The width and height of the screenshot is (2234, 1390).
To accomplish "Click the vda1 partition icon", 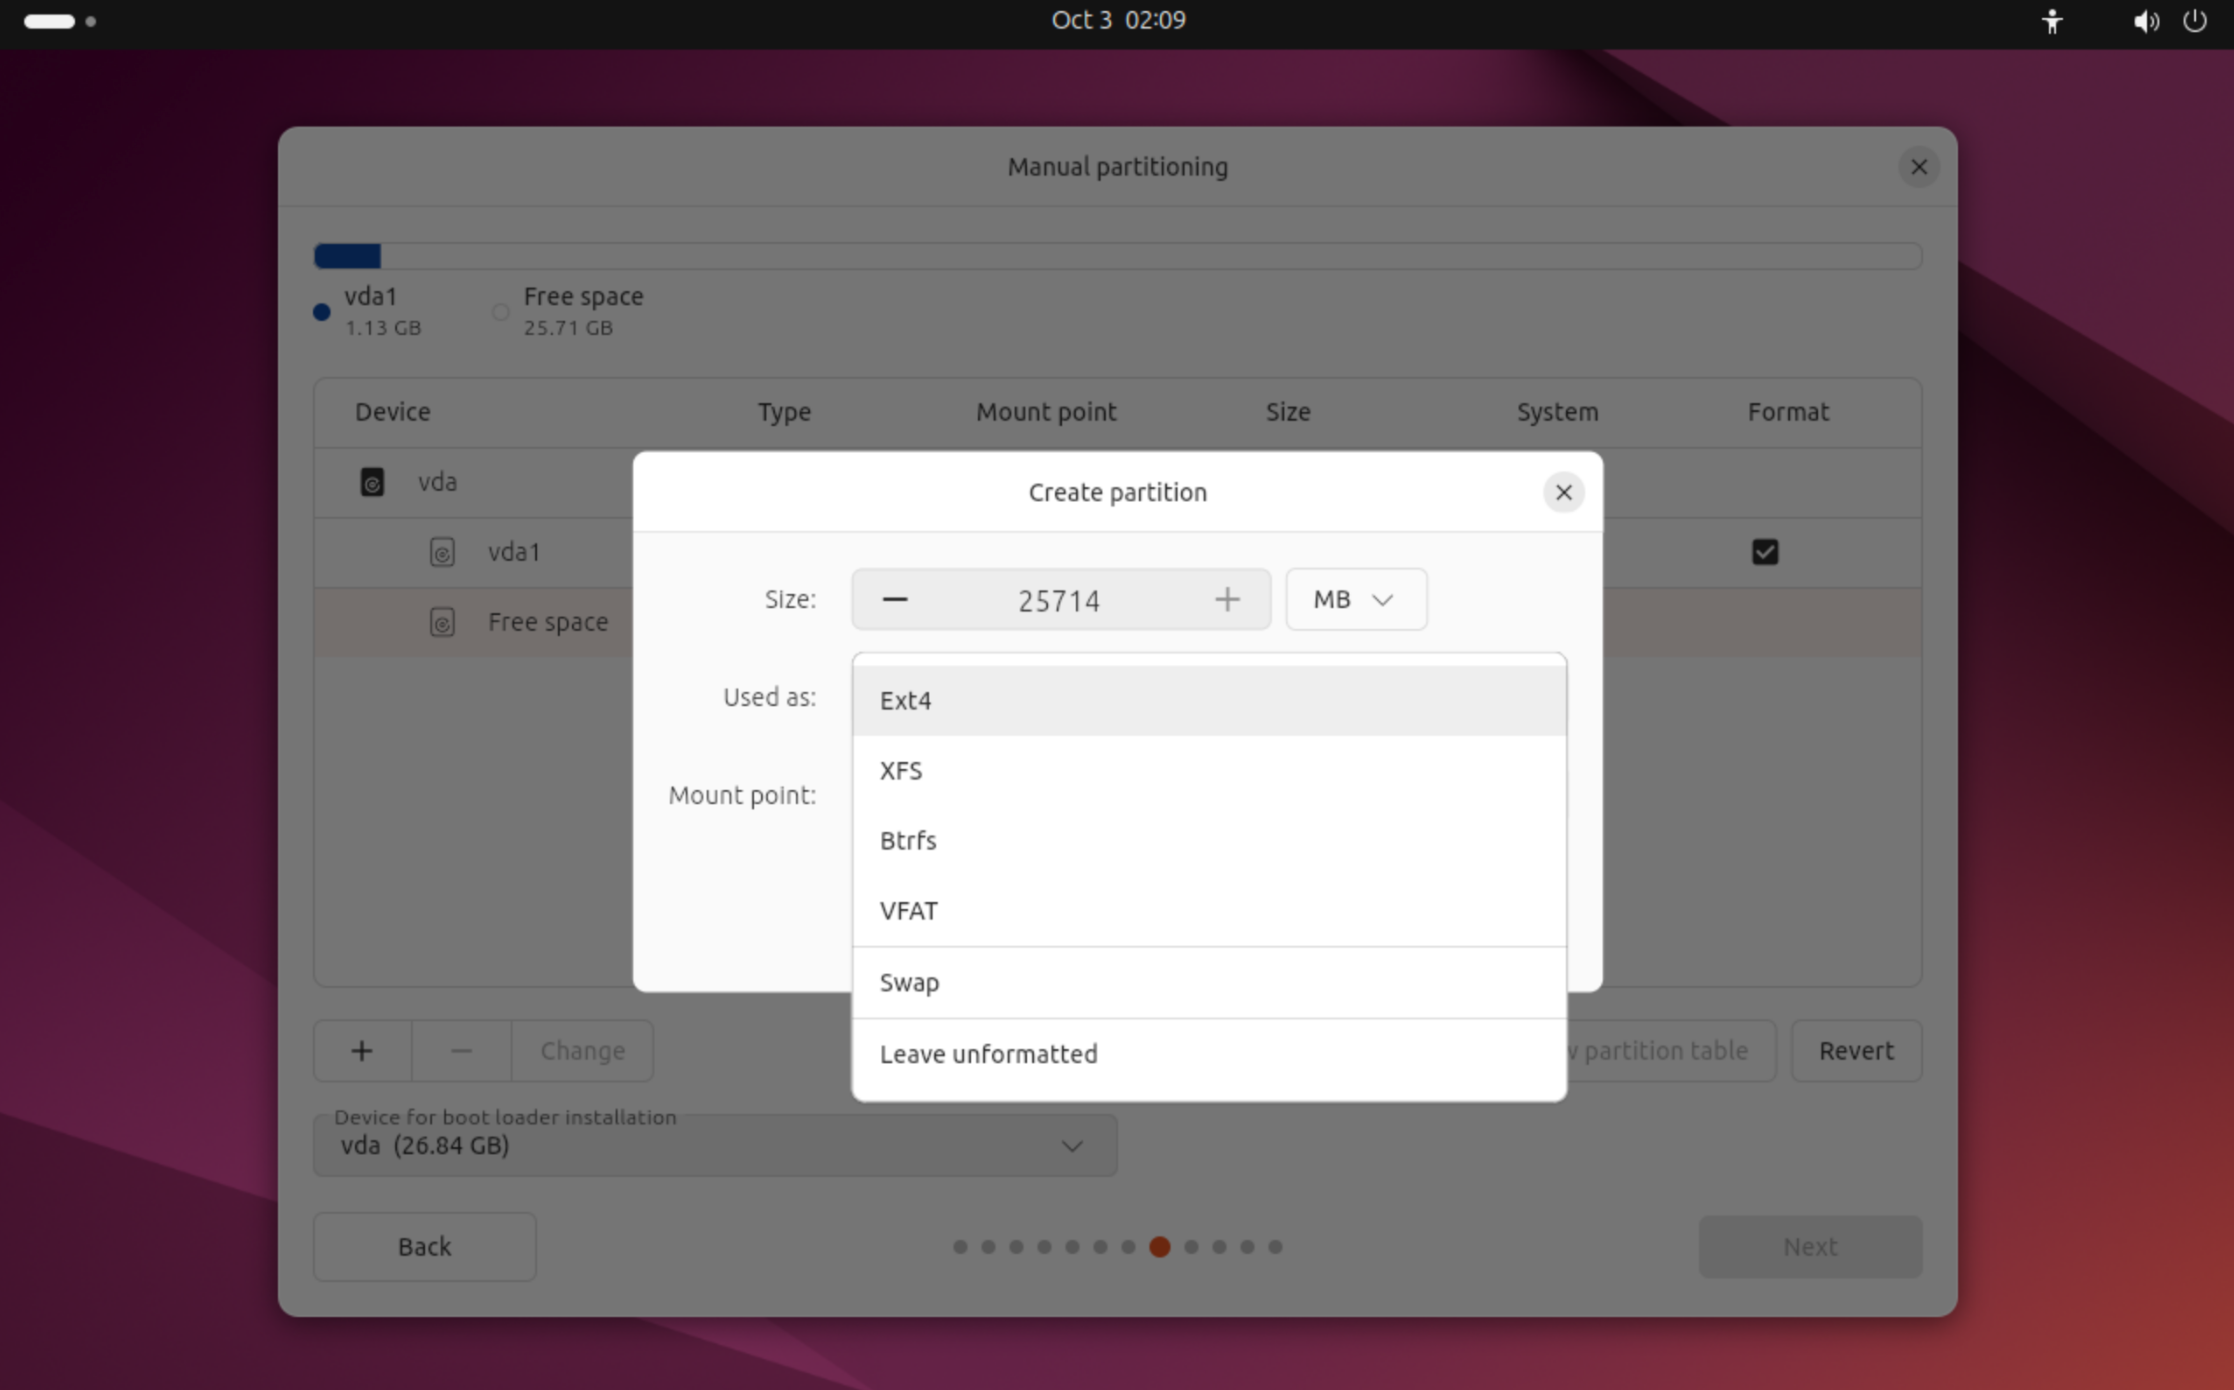I will [442, 552].
